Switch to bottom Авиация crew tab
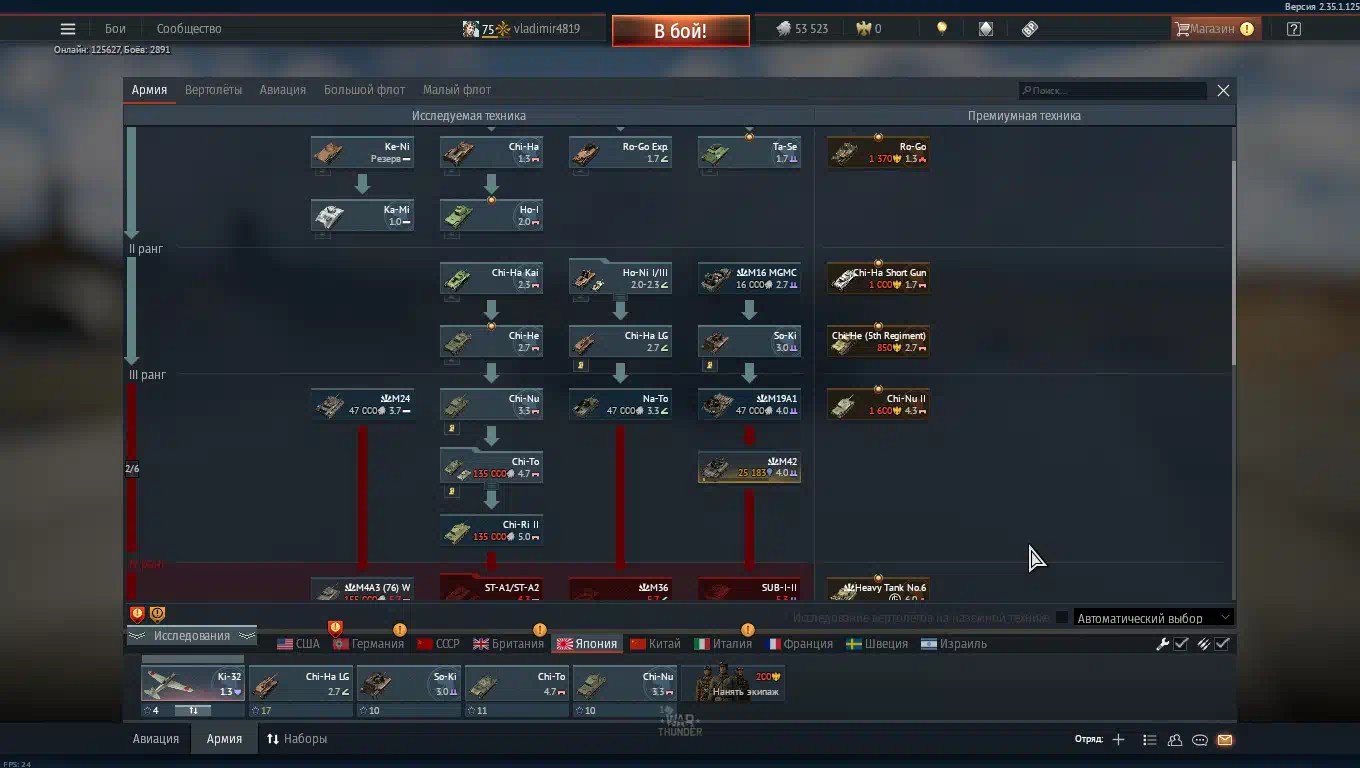This screenshot has width=1360, height=768. 156,739
